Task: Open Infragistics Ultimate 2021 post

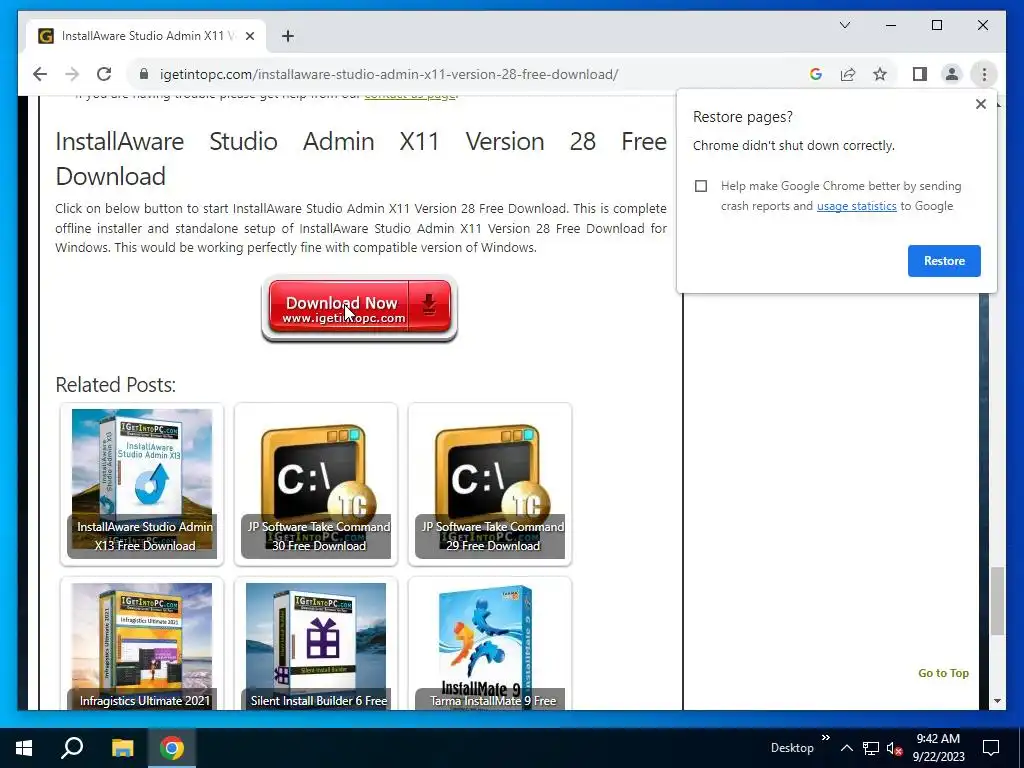Action: (x=142, y=645)
